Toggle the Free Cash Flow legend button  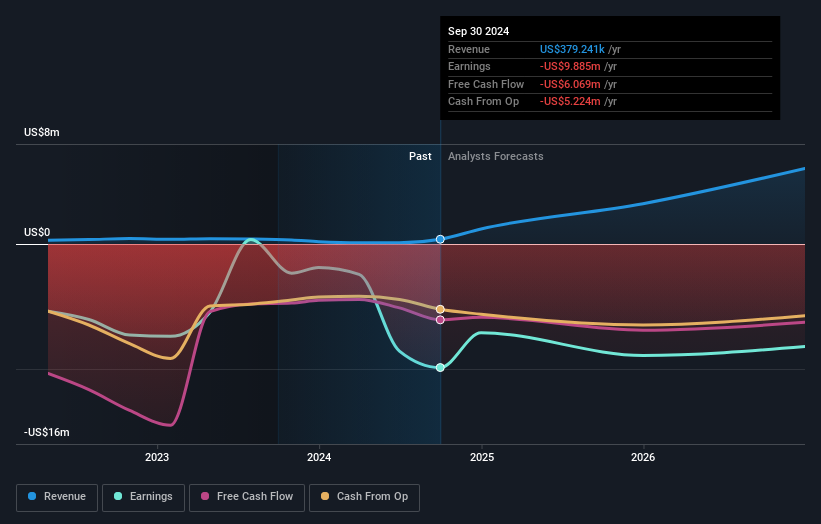(x=247, y=497)
